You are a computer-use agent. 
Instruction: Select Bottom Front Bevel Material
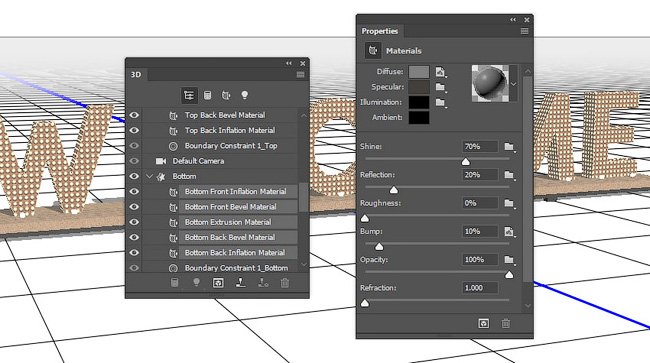[x=230, y=207]
